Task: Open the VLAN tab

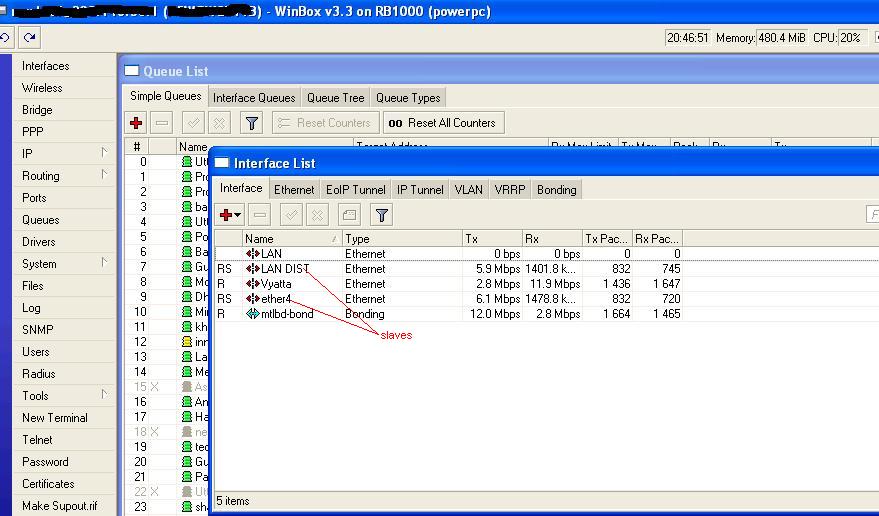Action: tap(469, 190)
